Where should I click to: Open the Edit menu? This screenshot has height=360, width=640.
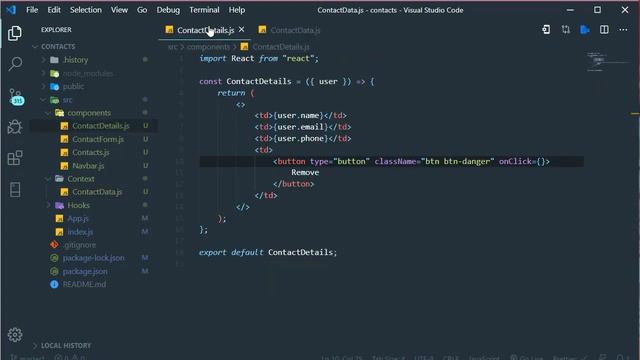(x=53, y=10)
